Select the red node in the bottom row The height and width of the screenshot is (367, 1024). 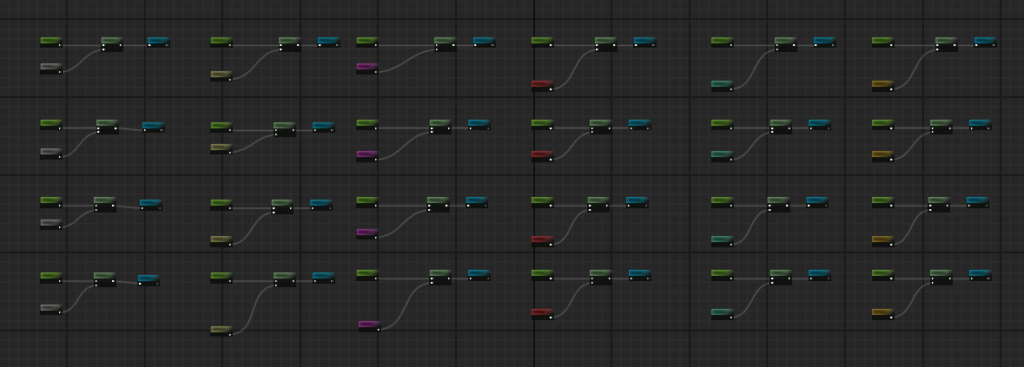coord(542,315)
